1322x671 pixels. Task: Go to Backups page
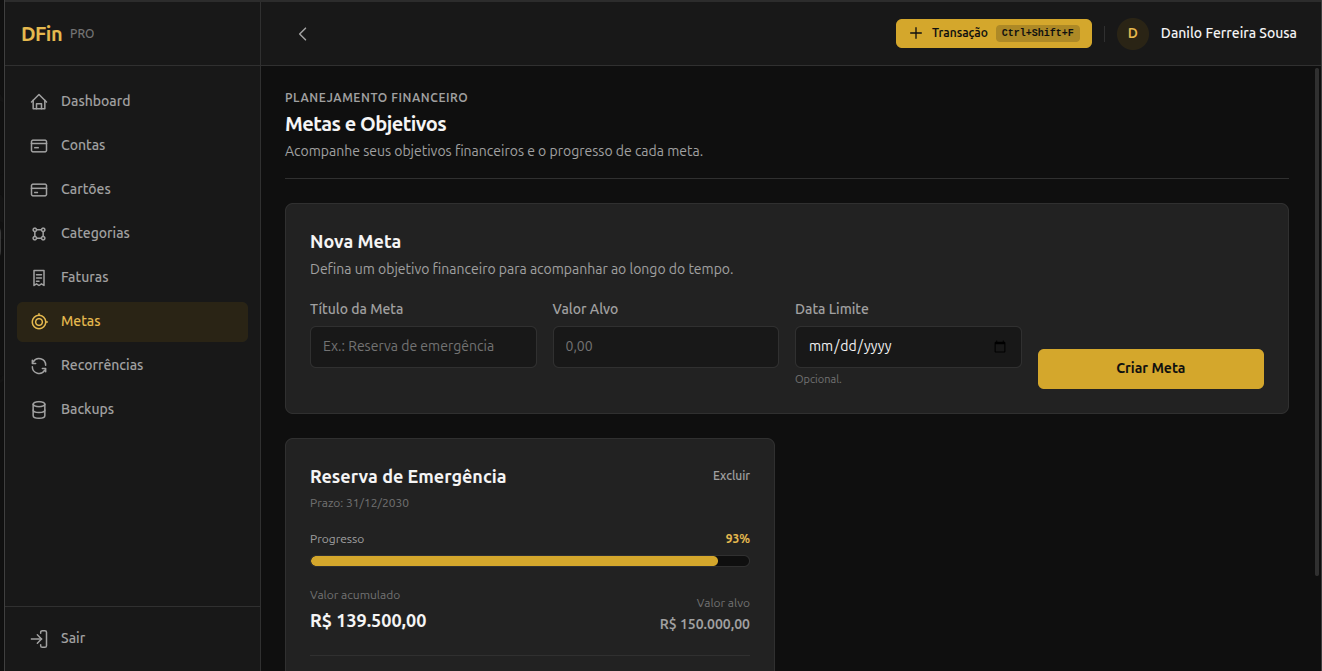tap(132, 409)
